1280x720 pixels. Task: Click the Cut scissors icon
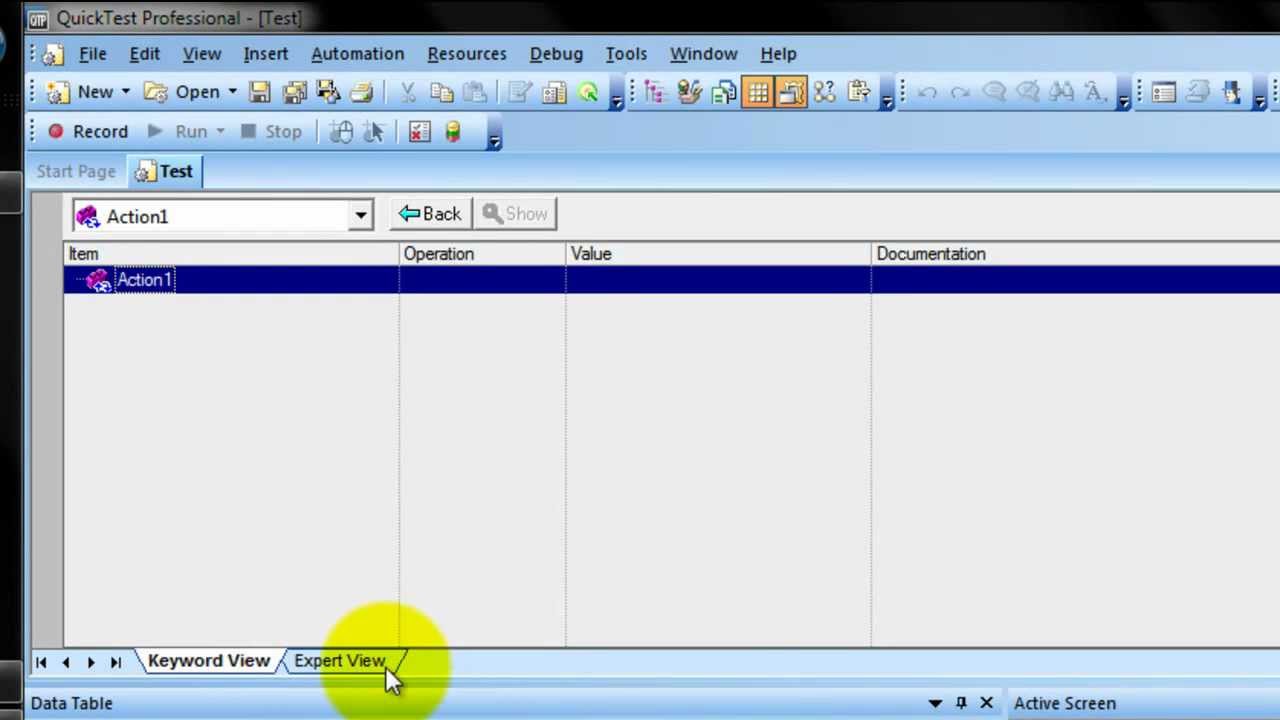pyautogui.click(x=408, y=92)
